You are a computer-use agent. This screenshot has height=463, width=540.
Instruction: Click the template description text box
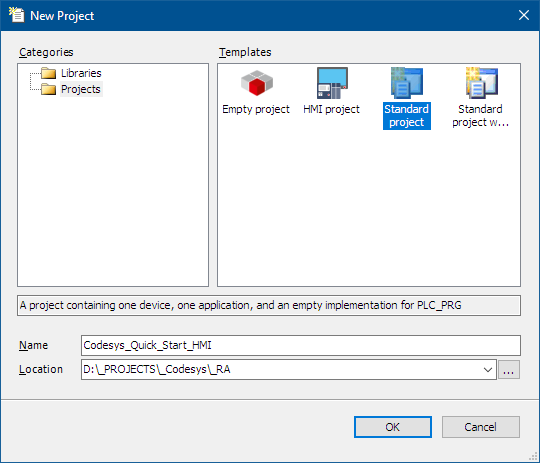(269, 305)
